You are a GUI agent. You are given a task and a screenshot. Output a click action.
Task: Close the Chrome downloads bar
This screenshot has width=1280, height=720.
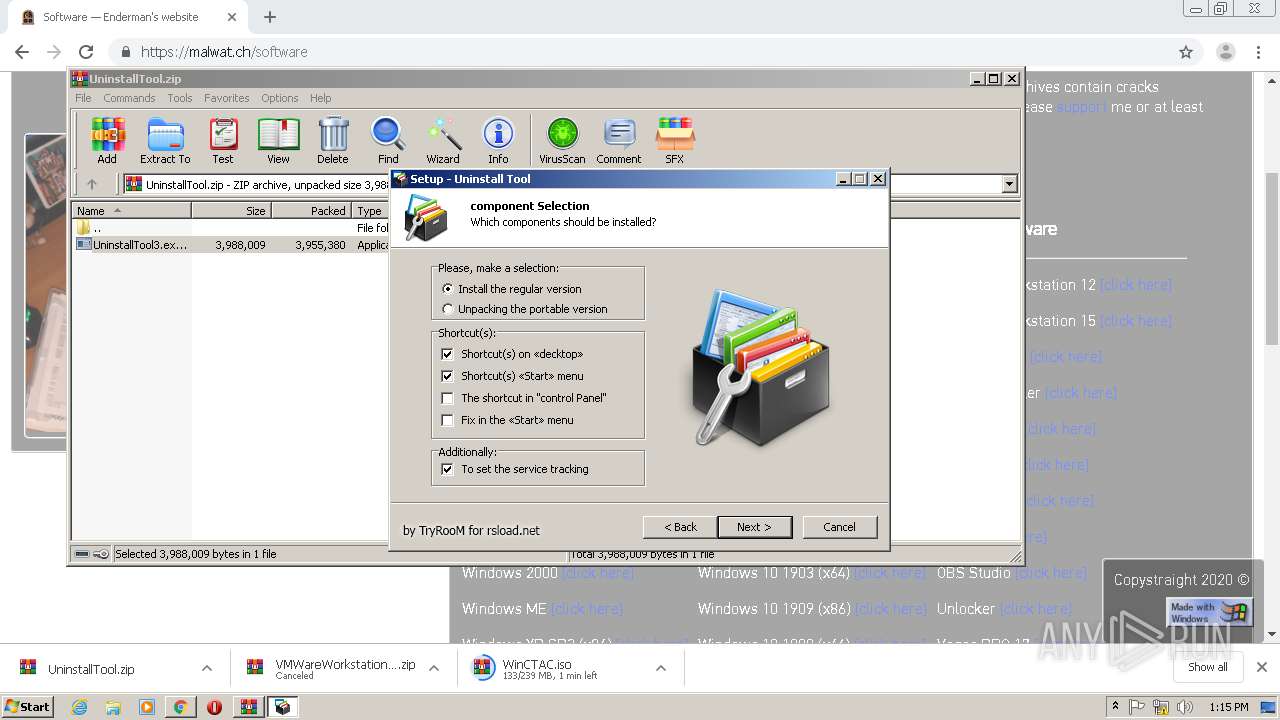(x=1262, y=667)
